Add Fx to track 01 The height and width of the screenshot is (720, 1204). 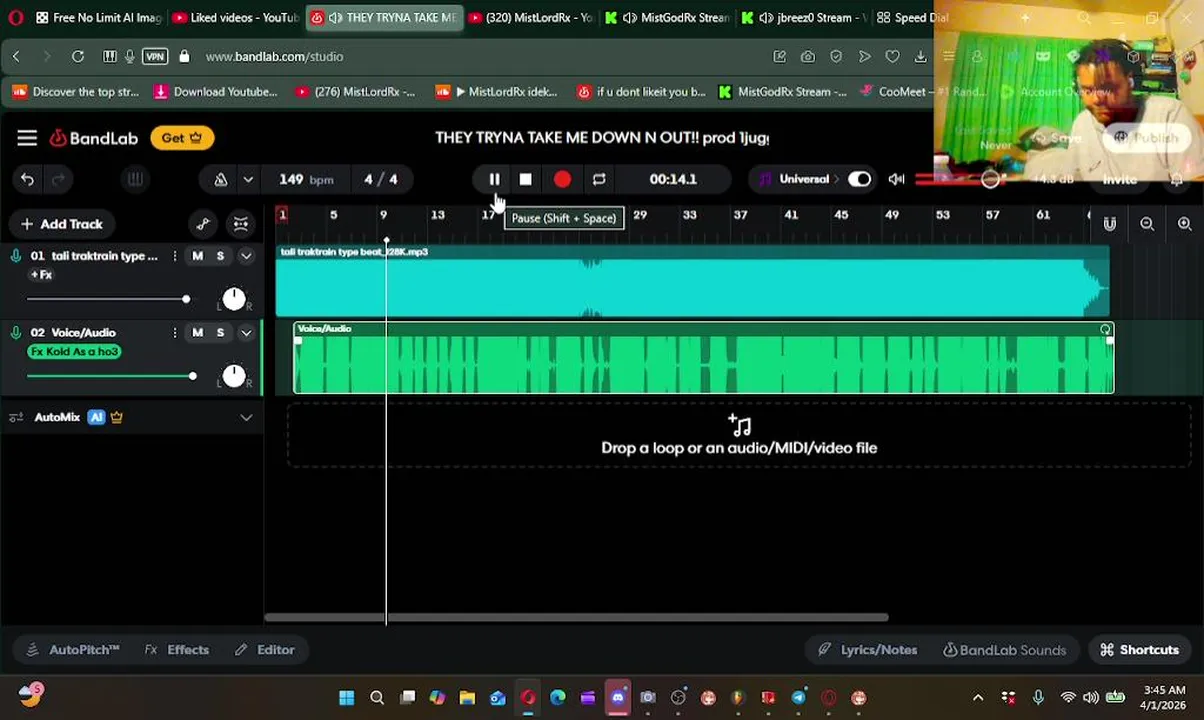coord(41,275)
